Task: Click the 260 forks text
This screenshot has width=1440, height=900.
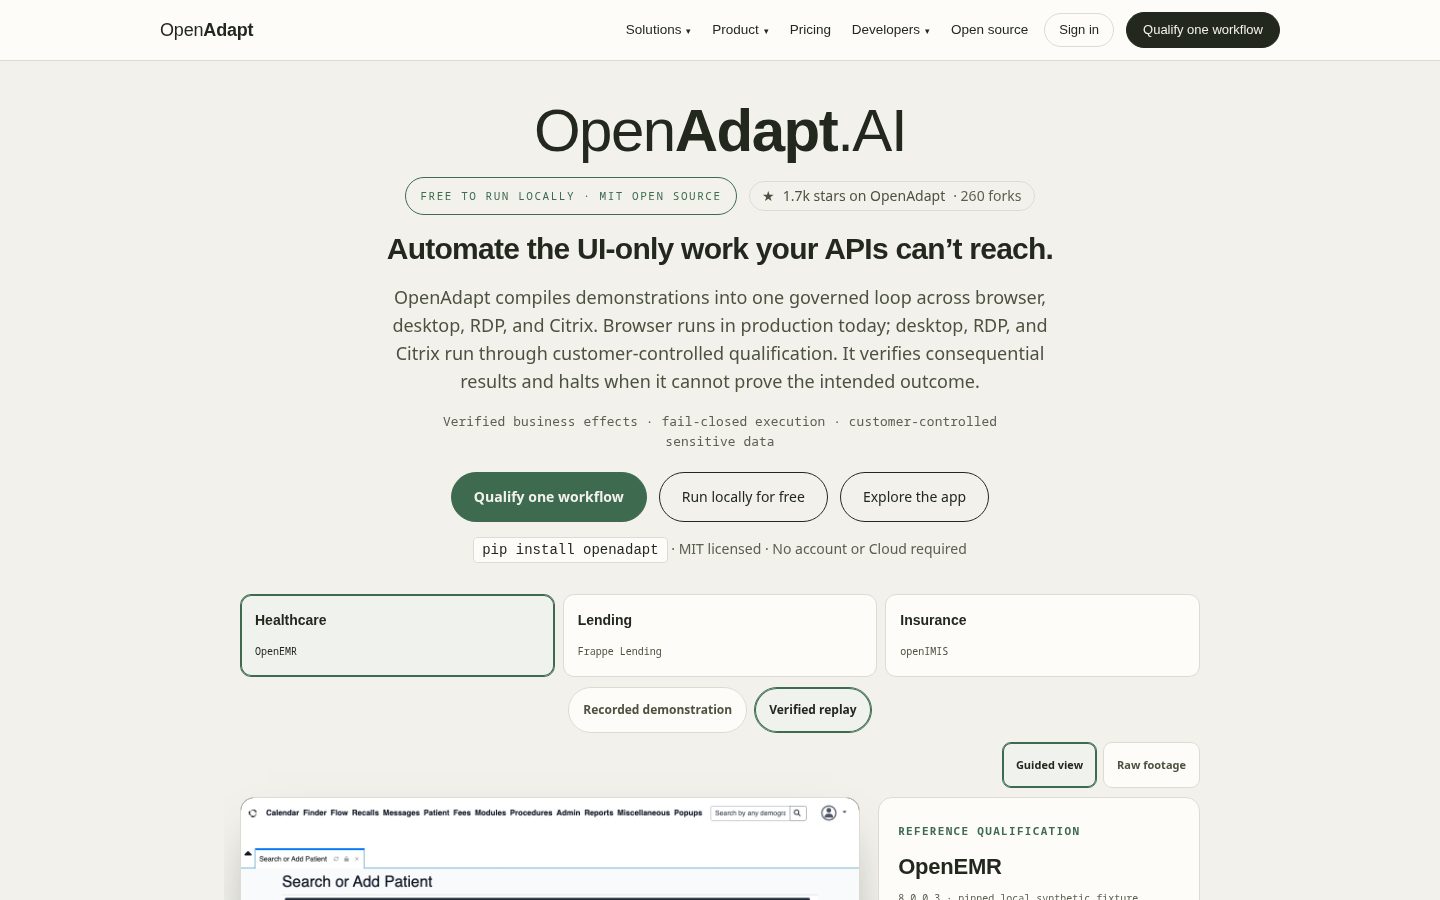Action: tap(991, 196)
